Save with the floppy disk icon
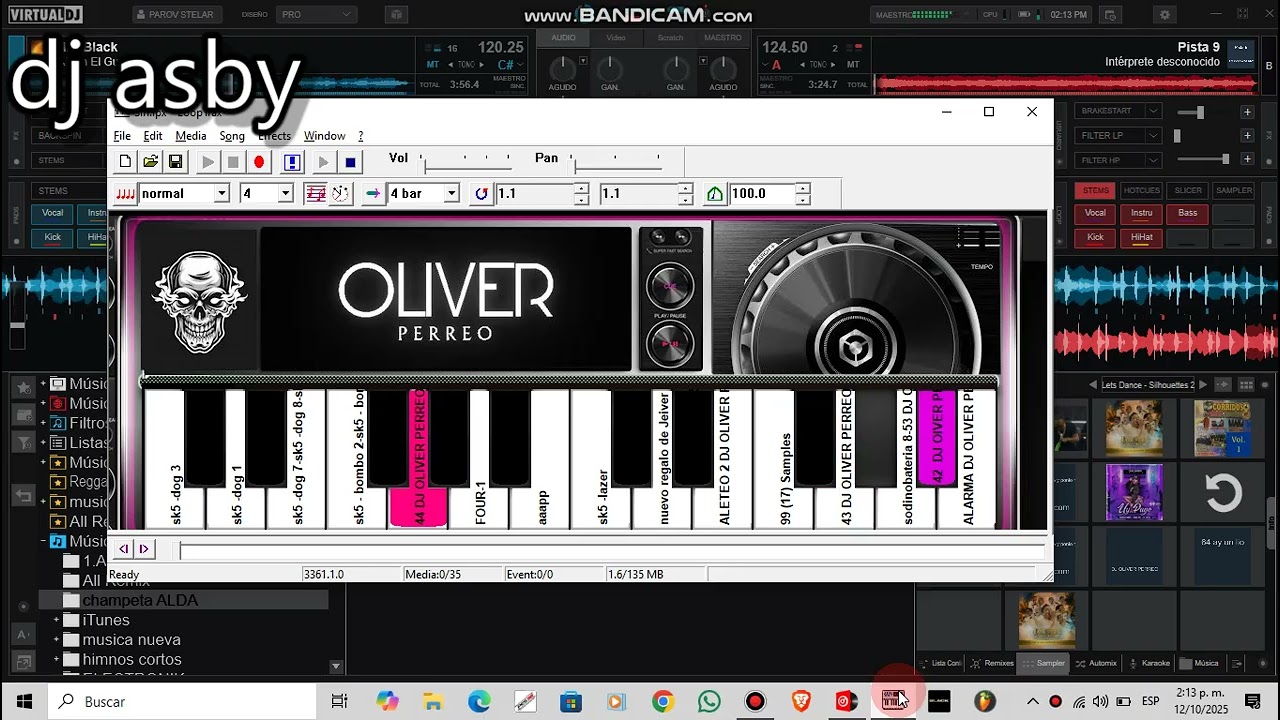The height and width of the screenshot is (720, 1280). 175,161
